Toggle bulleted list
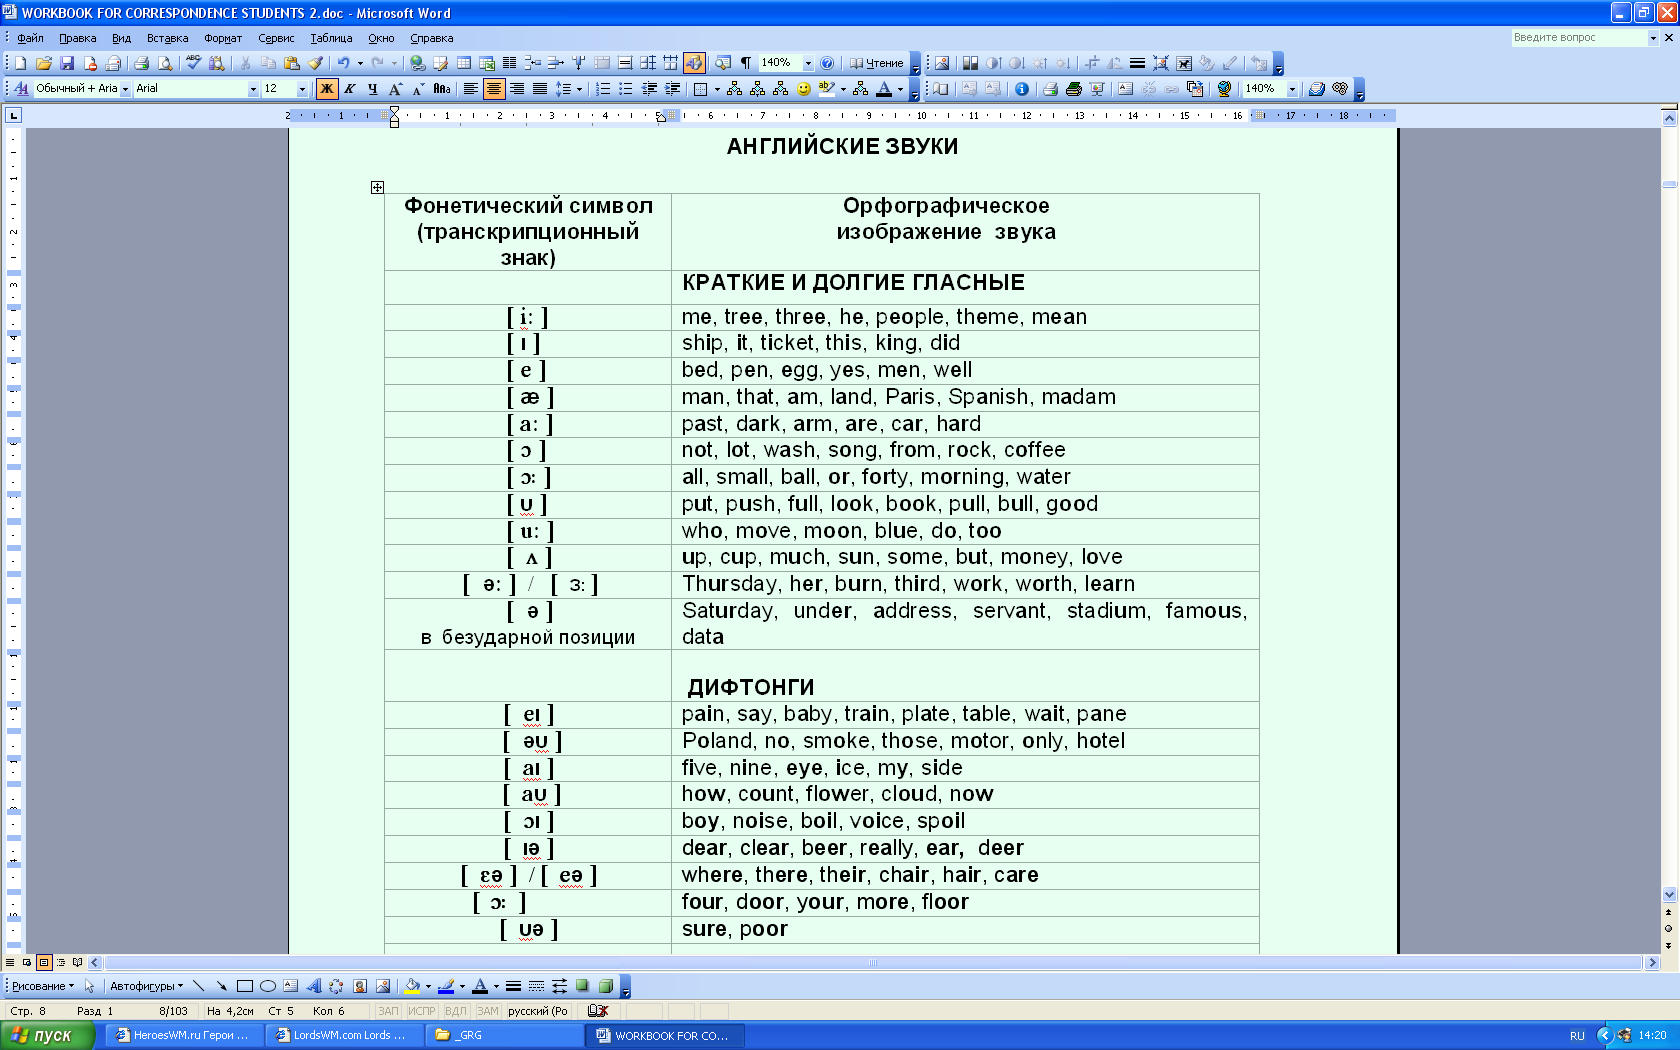 [626, 89]
